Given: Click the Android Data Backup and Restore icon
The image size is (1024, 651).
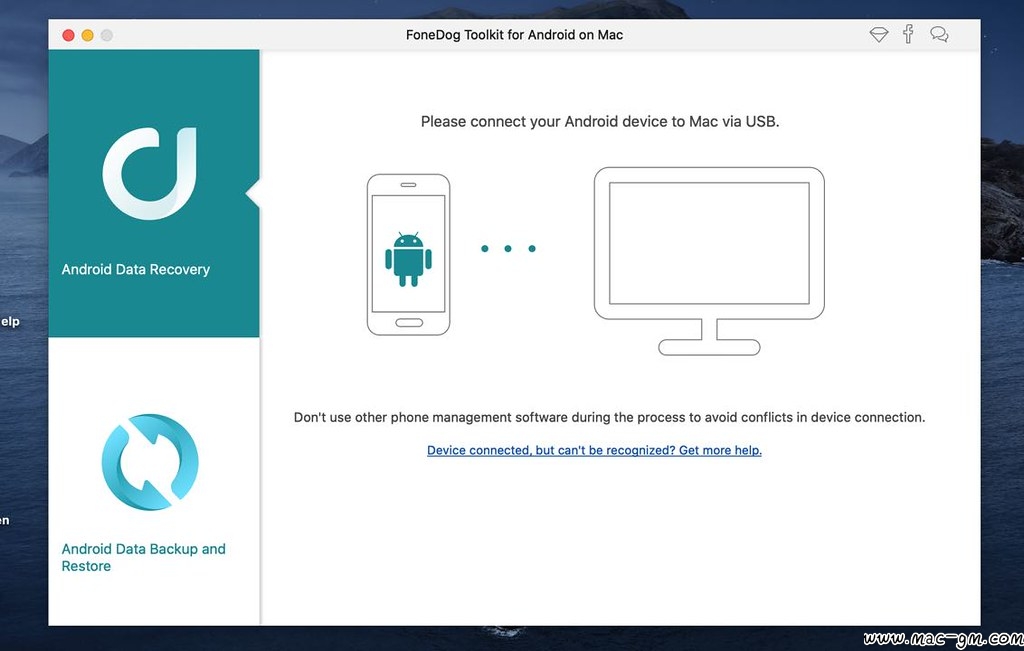Looking at the screenshot, I should tap(150, 462).
